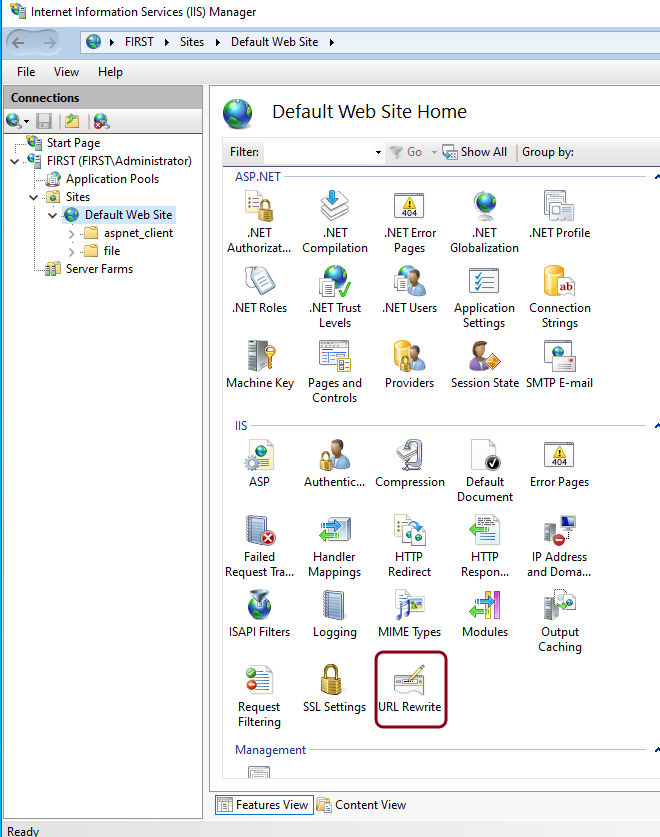Click the Up folder icon in Connections toolbar
Viewport: 660px width, 837px height.
[72, 121]
